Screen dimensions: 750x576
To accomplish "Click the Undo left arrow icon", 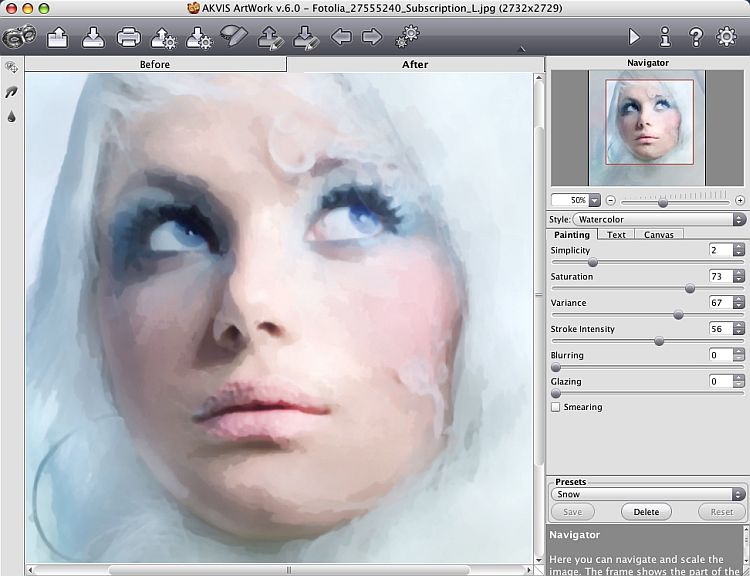I will [341, 38].
